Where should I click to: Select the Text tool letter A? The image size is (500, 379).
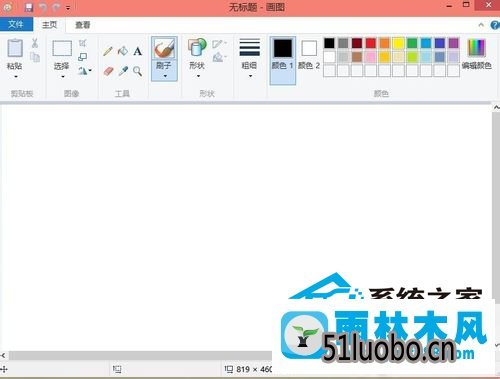[138, 51]
